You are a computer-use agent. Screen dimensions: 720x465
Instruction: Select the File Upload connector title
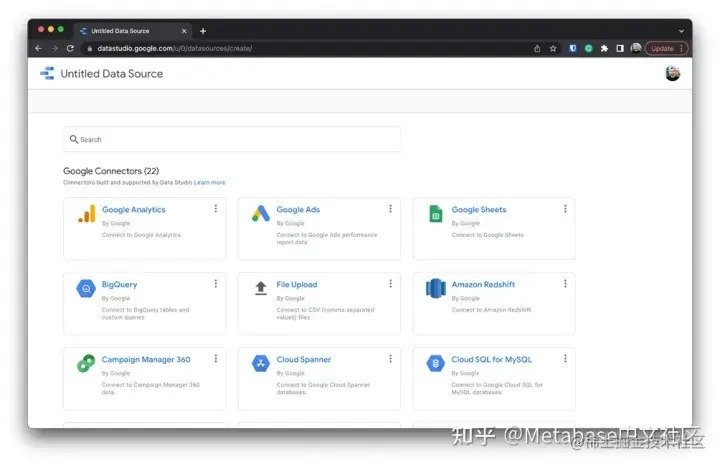(297, 285)
